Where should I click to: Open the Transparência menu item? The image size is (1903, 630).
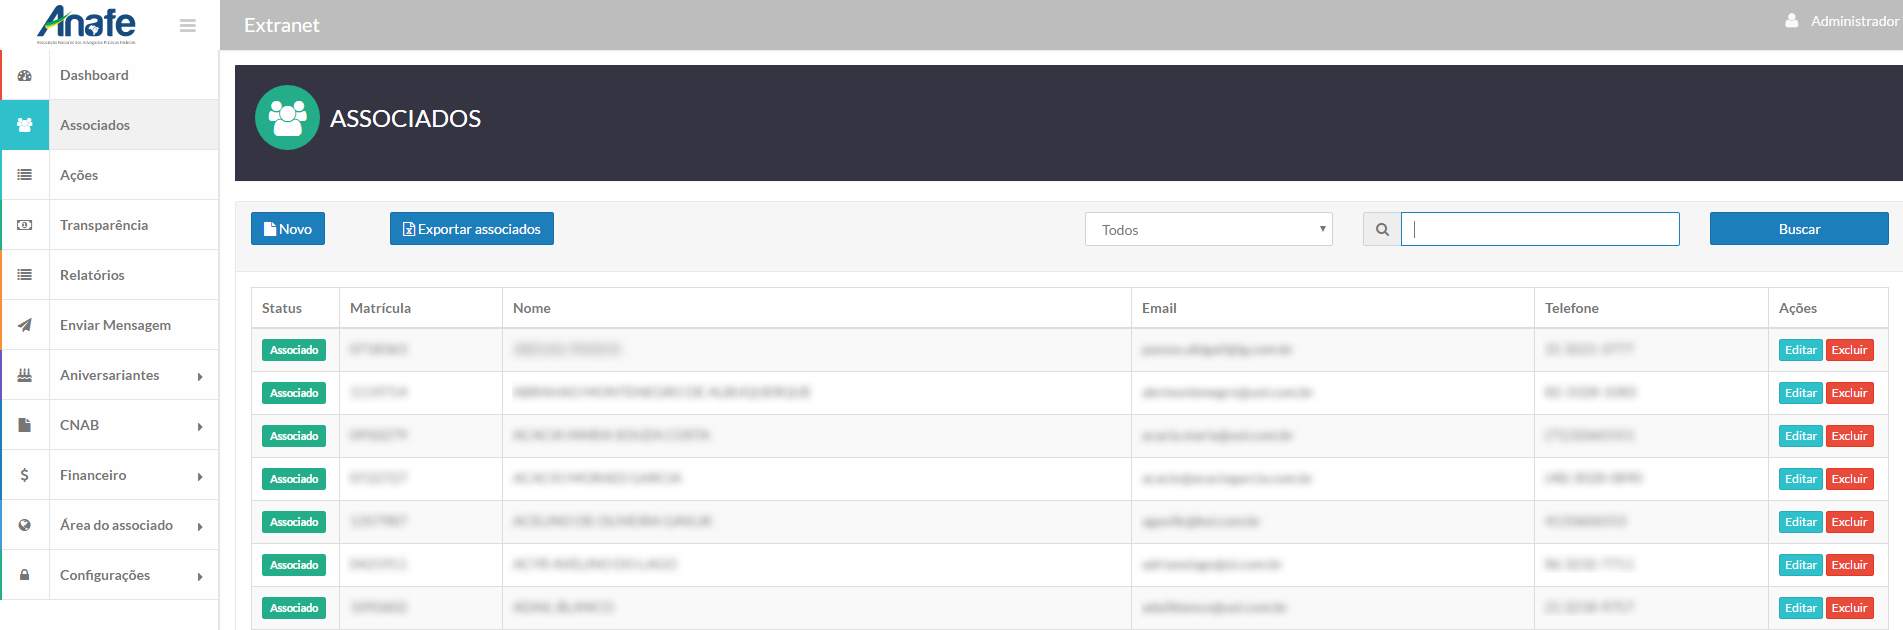pos(110,225)
